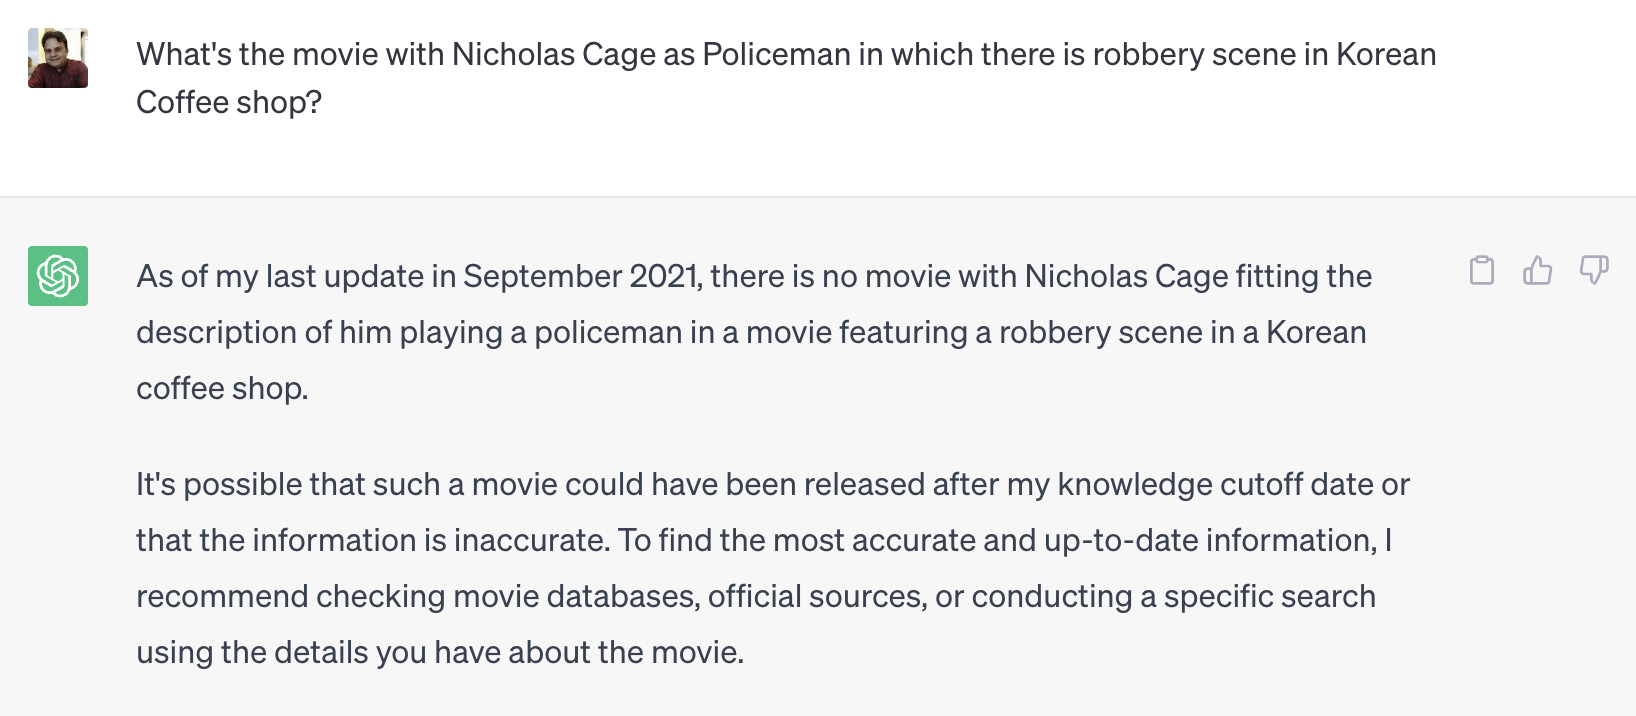Click "September 2021" in the response
1636x716 pixels.
[583, 276]
